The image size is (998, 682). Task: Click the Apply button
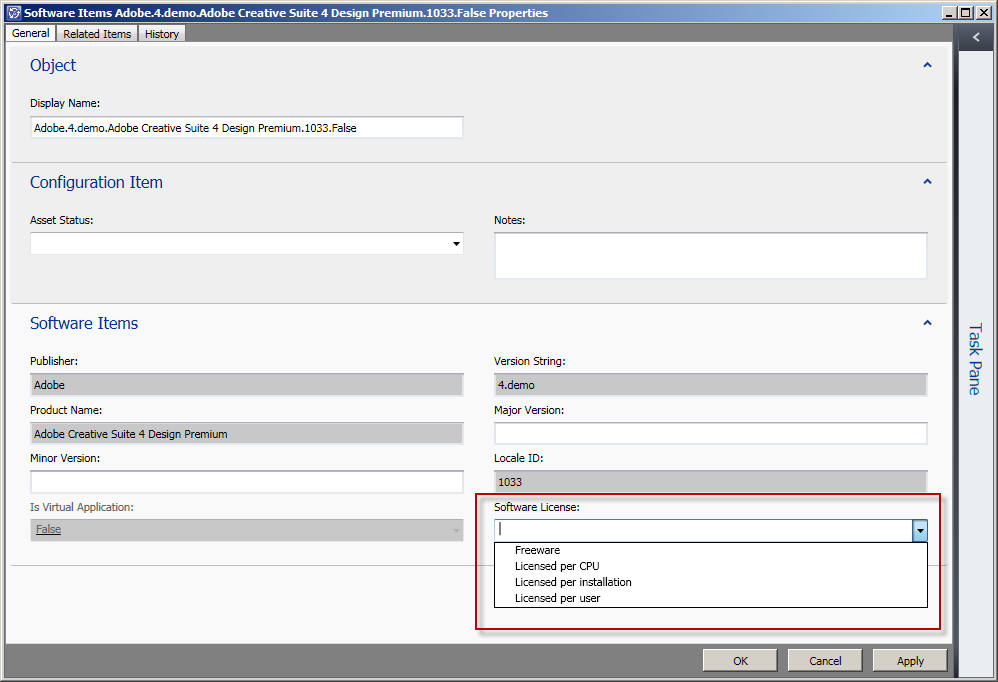click(910, 661)
